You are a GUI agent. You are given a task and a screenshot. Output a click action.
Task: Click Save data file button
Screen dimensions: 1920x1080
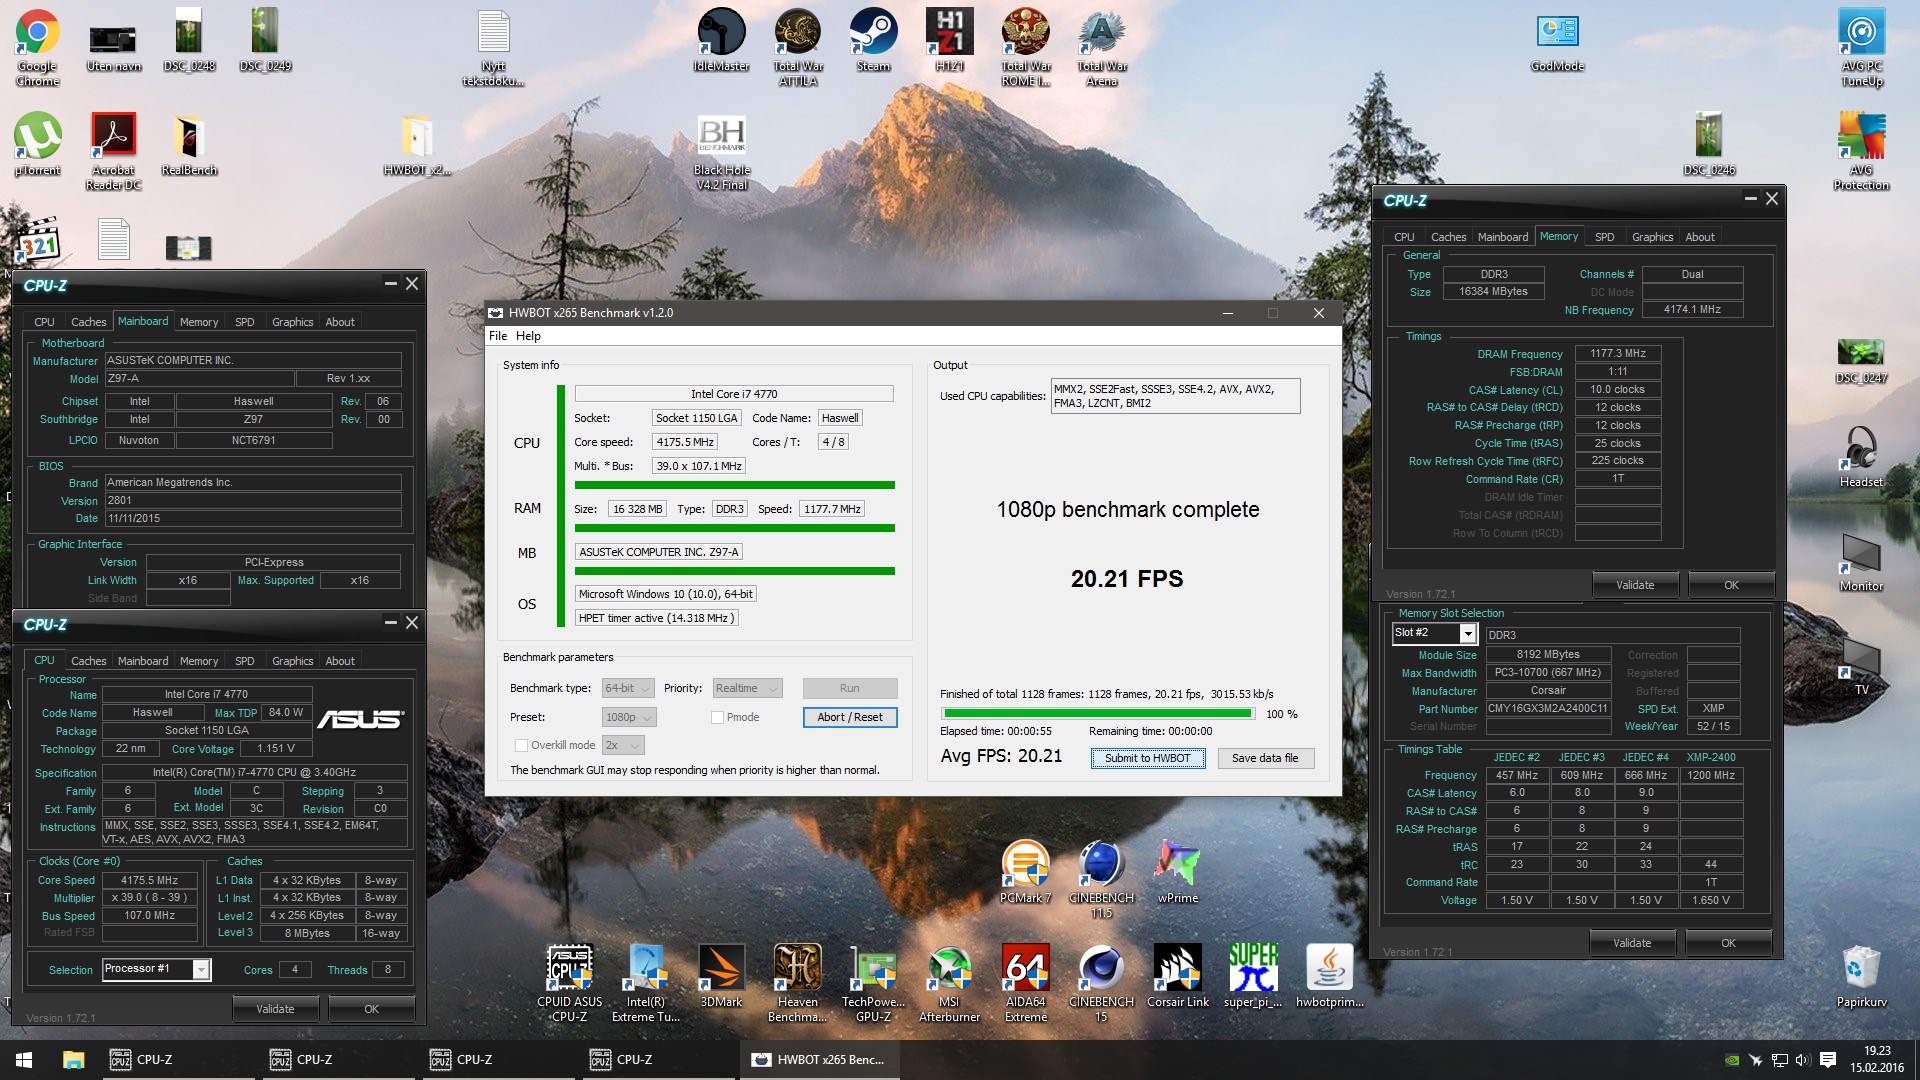click(x=1264, y=758)
